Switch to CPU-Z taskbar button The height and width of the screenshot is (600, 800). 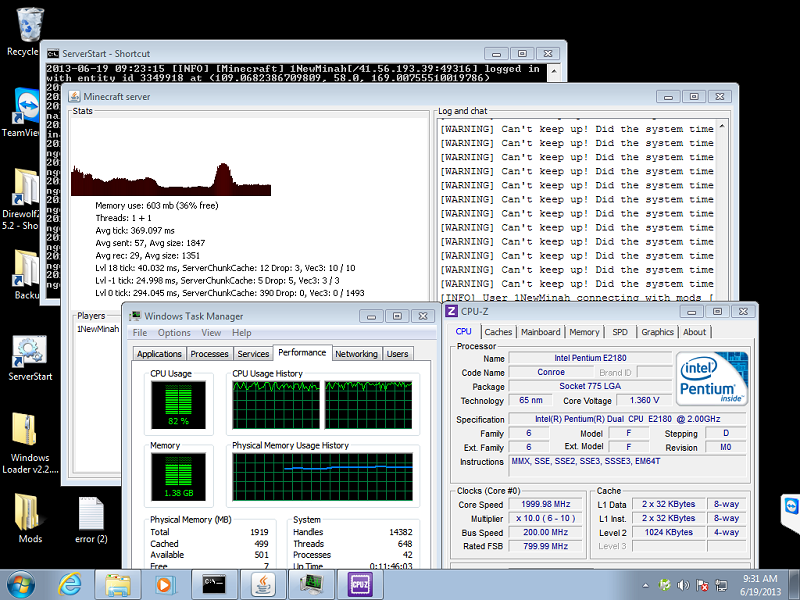pos(360,585)
